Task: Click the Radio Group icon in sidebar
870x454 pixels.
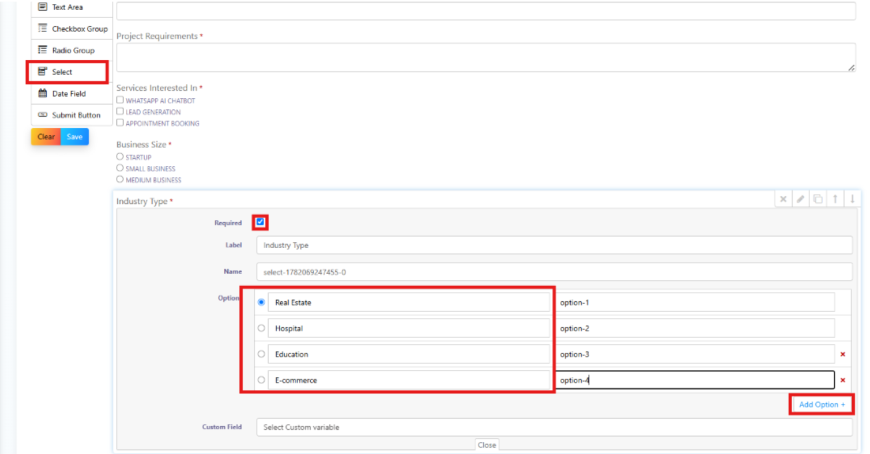Action: tap(42, 50)
